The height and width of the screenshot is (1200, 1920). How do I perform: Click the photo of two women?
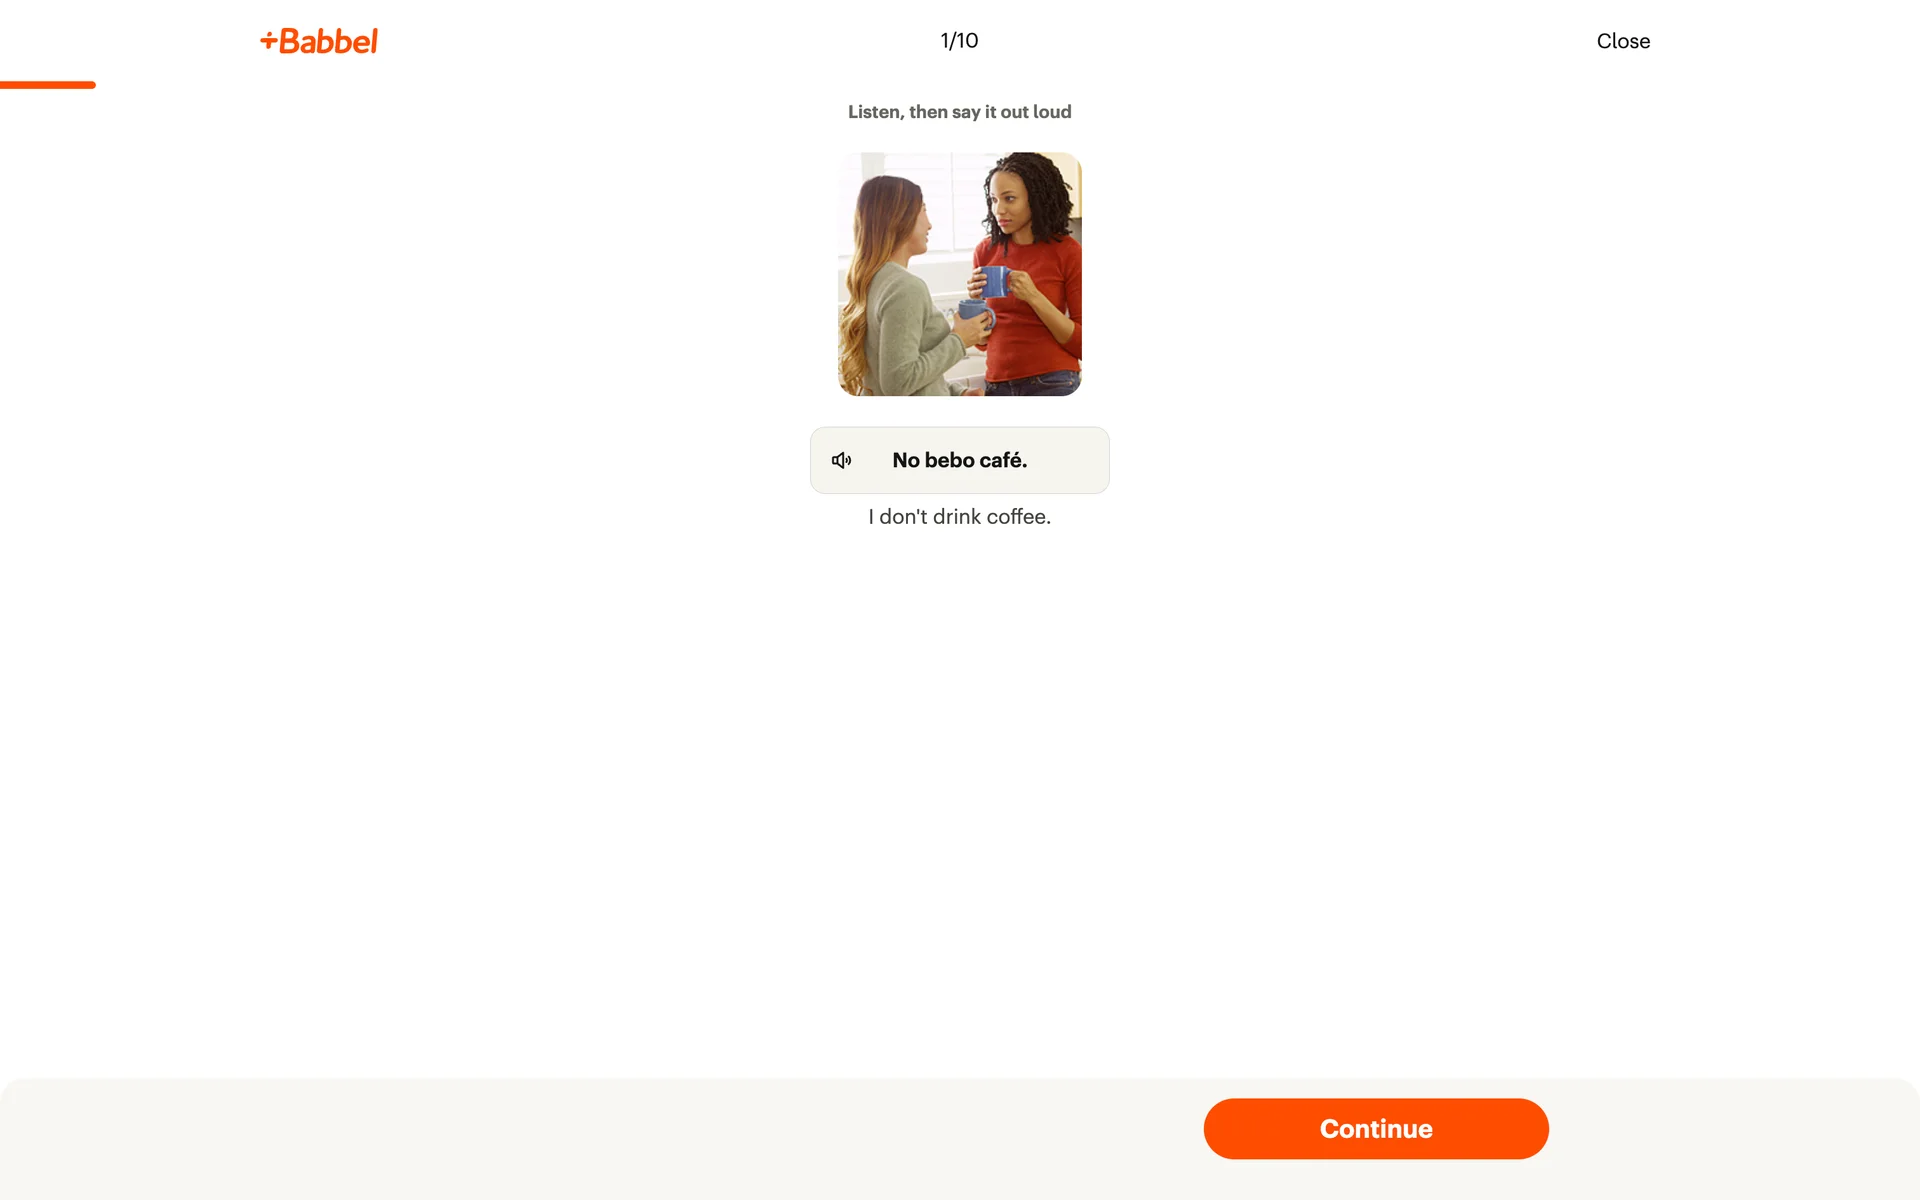(x=959, y=274)
